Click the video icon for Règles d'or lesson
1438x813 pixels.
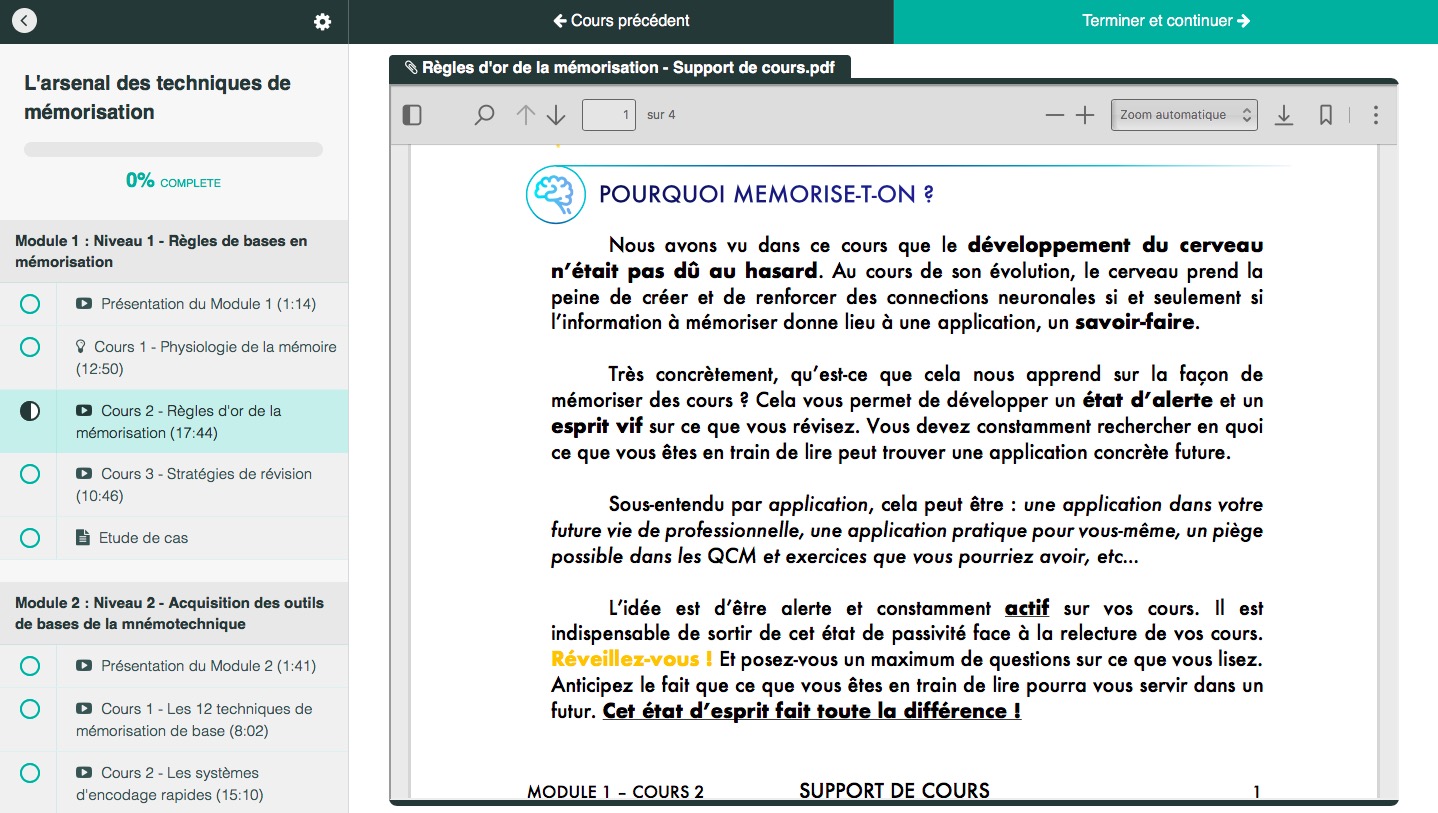pyautogui.click(x=84, y=411)
